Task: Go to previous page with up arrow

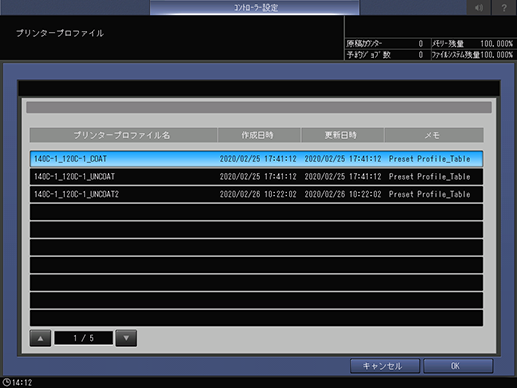Action: [40, 338]
